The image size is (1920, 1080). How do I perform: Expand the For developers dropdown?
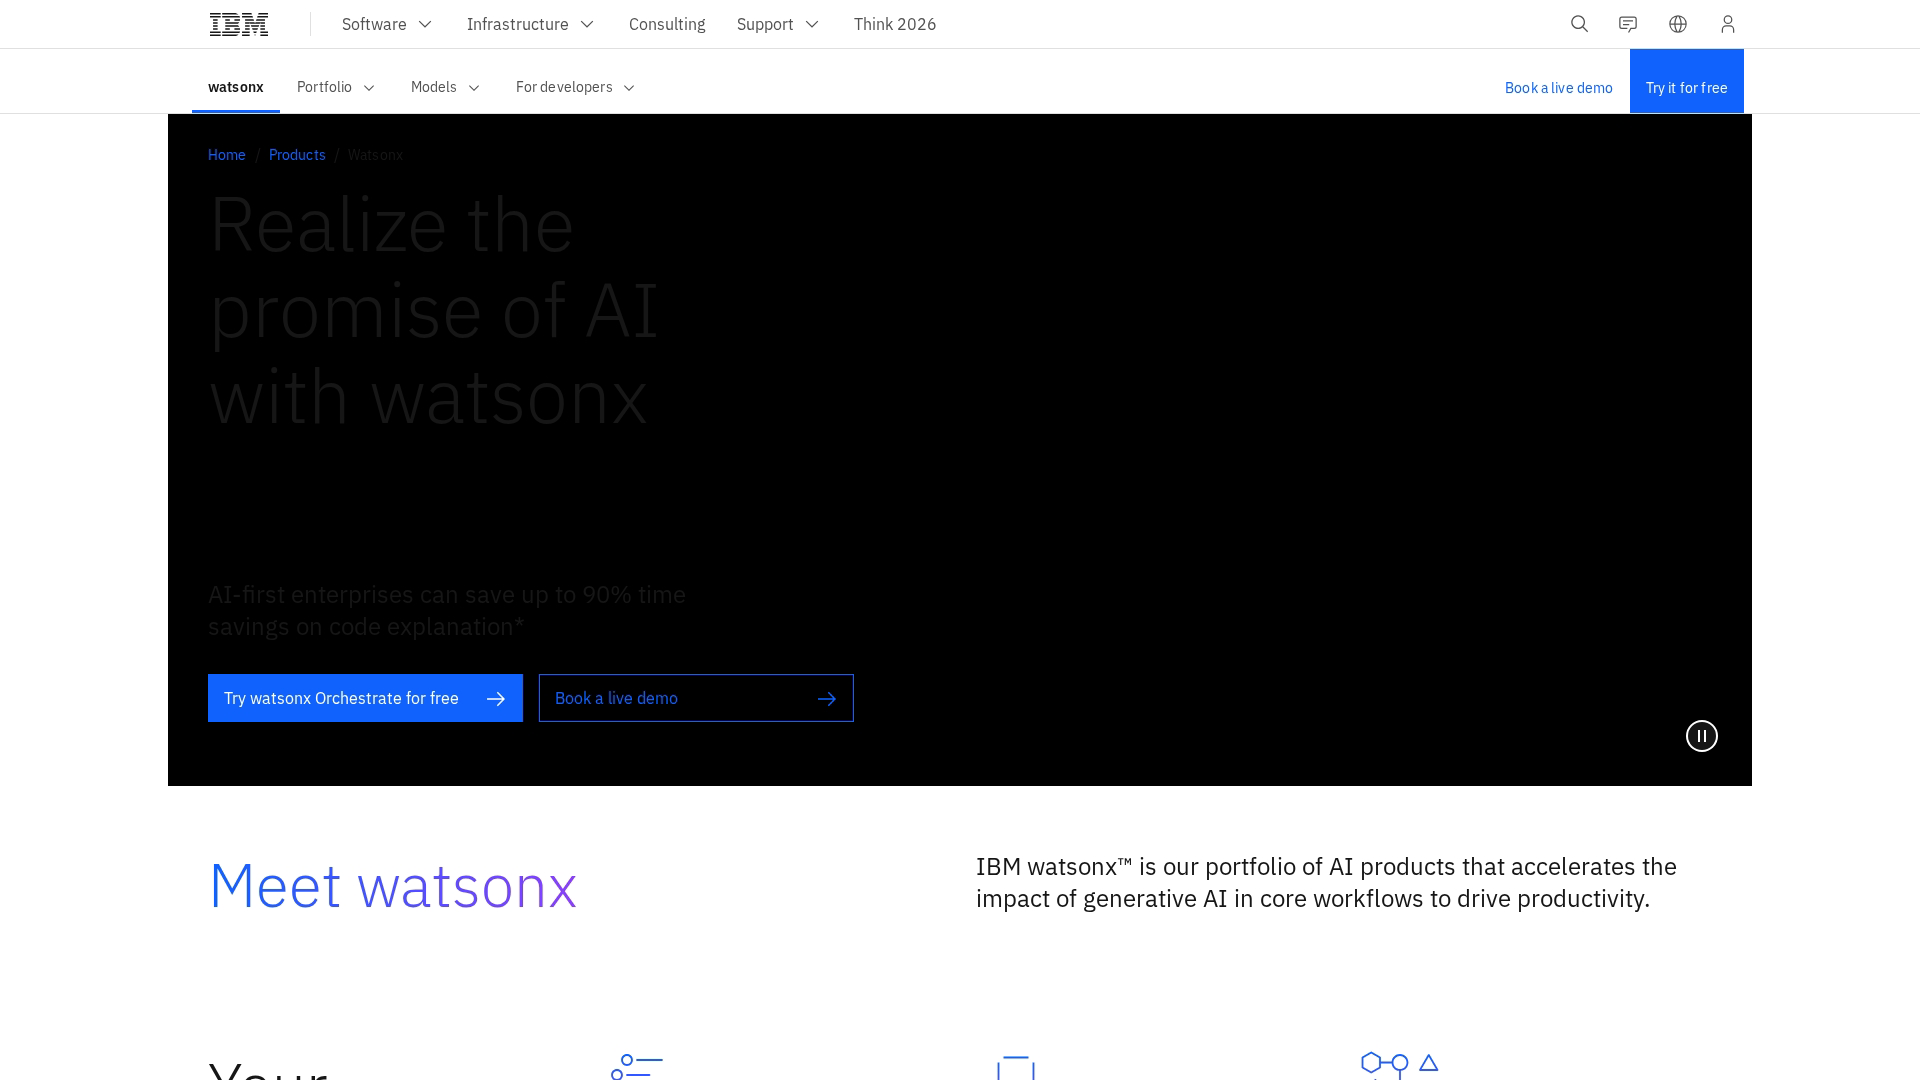pyautogui.click(x=574, y=87)
